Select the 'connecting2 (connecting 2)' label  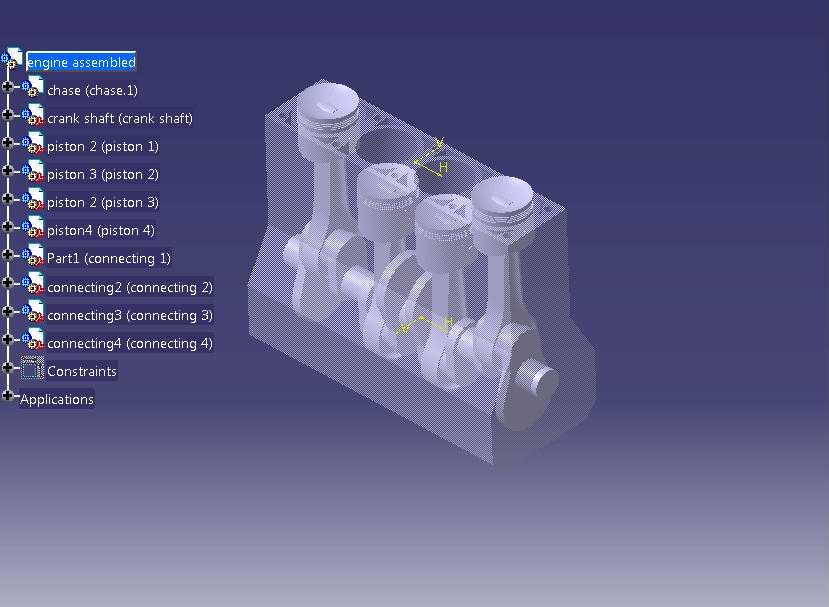tap(130, 287)
